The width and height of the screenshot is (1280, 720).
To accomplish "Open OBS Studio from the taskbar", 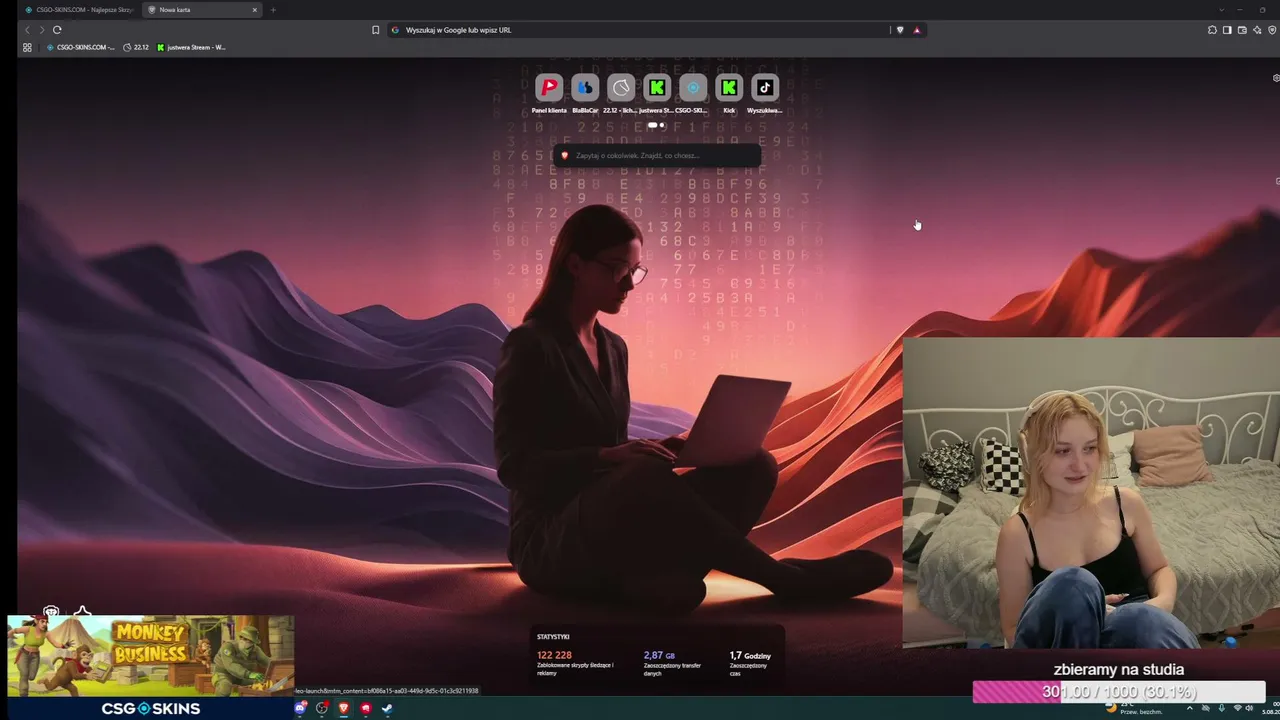I will [x=322, y=708].
